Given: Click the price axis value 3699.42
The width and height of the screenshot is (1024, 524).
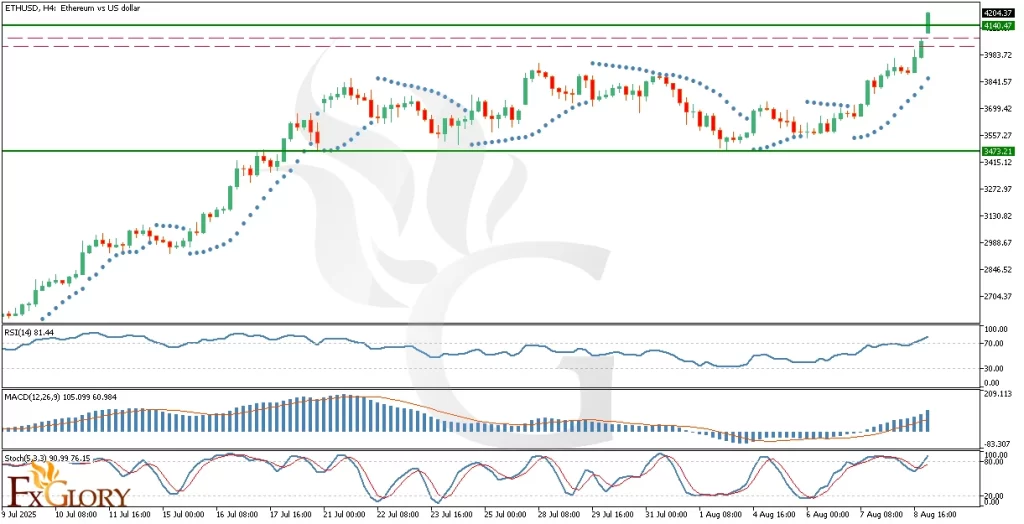Looking at the screenshot, I should point(999,108).
